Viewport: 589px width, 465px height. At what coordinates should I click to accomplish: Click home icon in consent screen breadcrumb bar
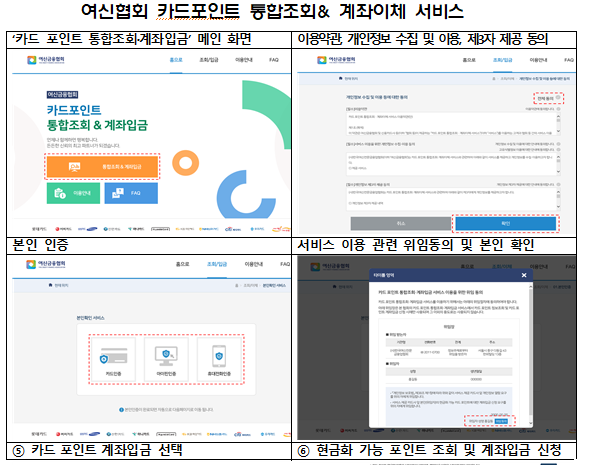coord(341,78)
